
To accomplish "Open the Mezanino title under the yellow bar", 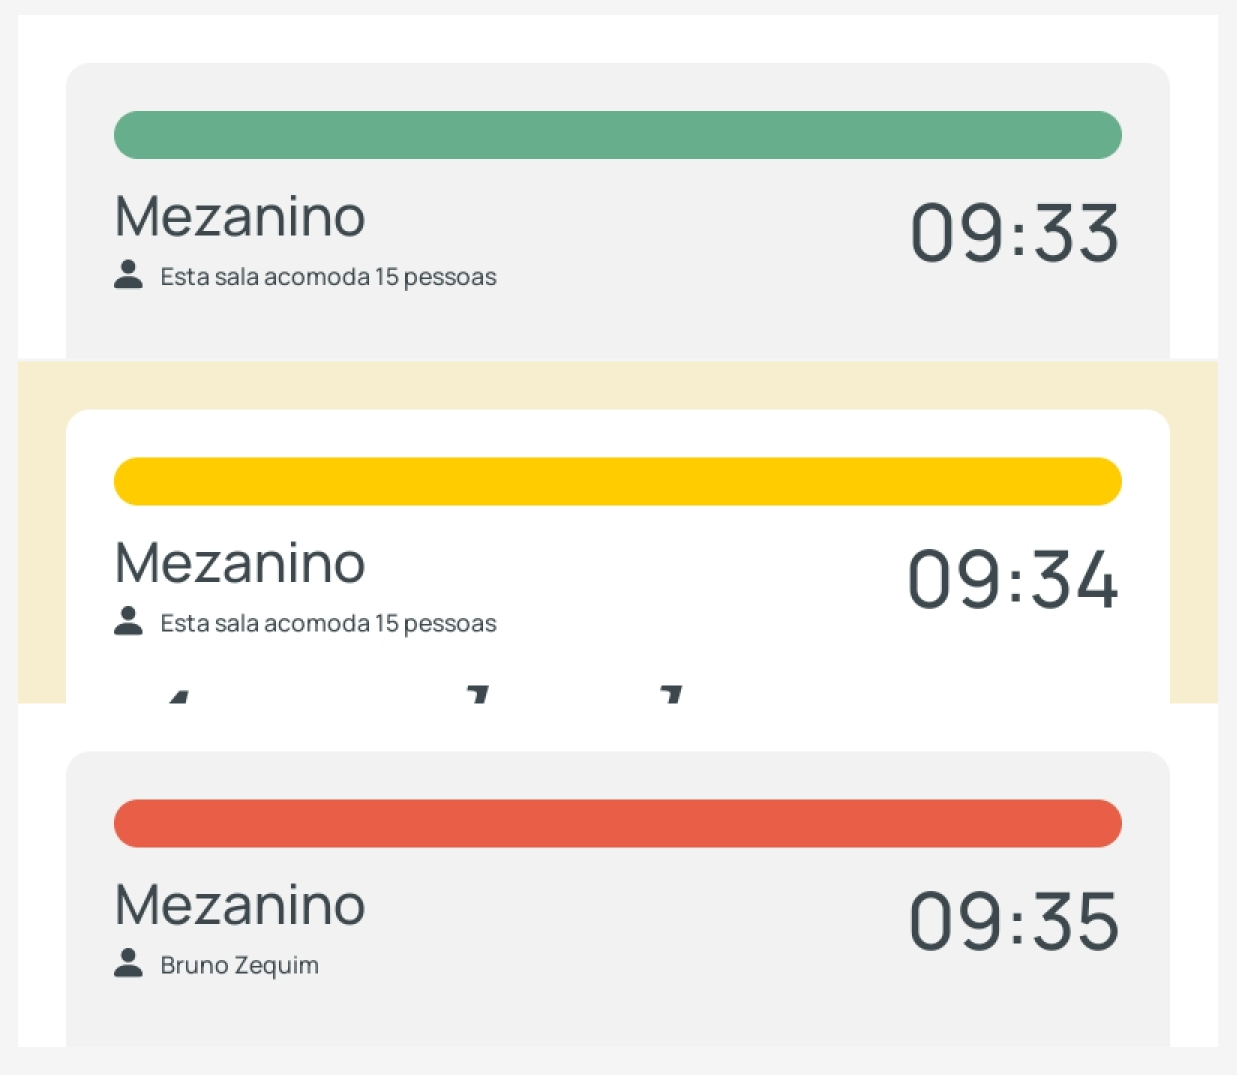I will point(240,563).
